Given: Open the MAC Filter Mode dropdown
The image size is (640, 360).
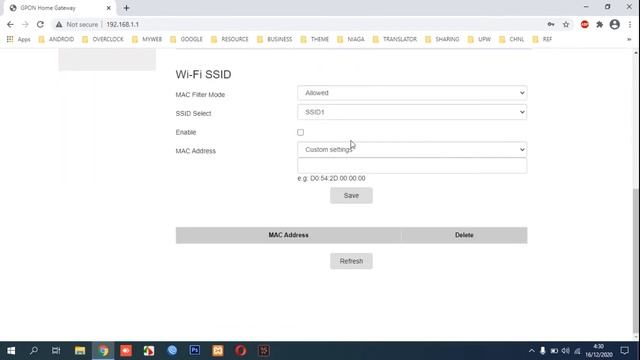Looking at the screenshot, I should click(412, 93).
